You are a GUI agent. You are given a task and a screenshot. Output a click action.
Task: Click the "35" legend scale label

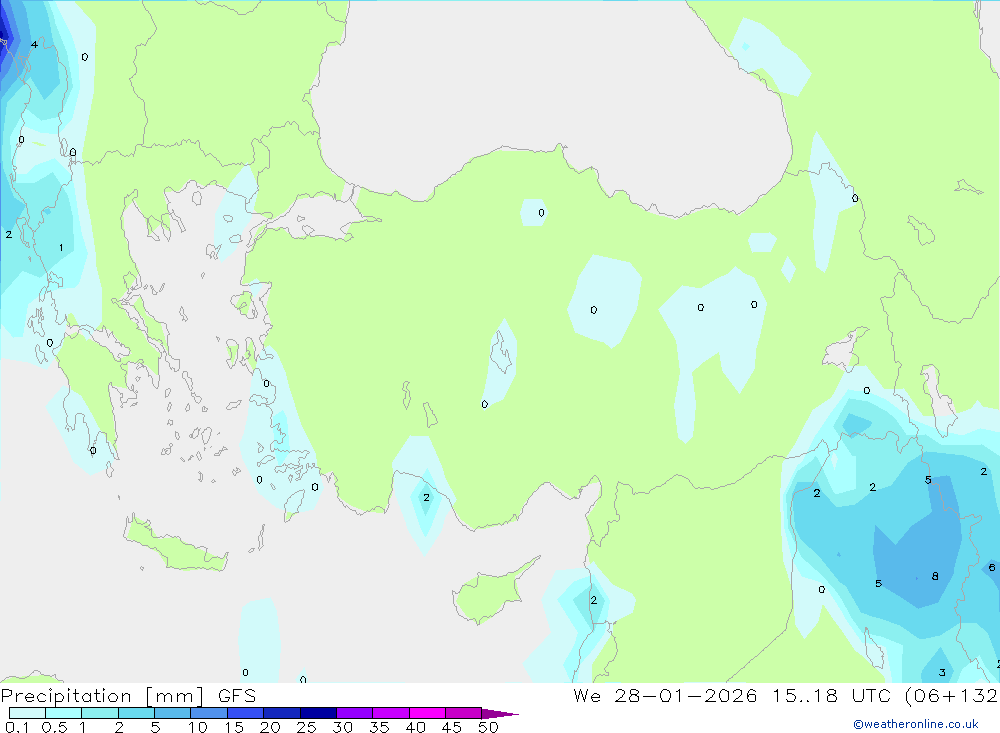tap(379, 727)
